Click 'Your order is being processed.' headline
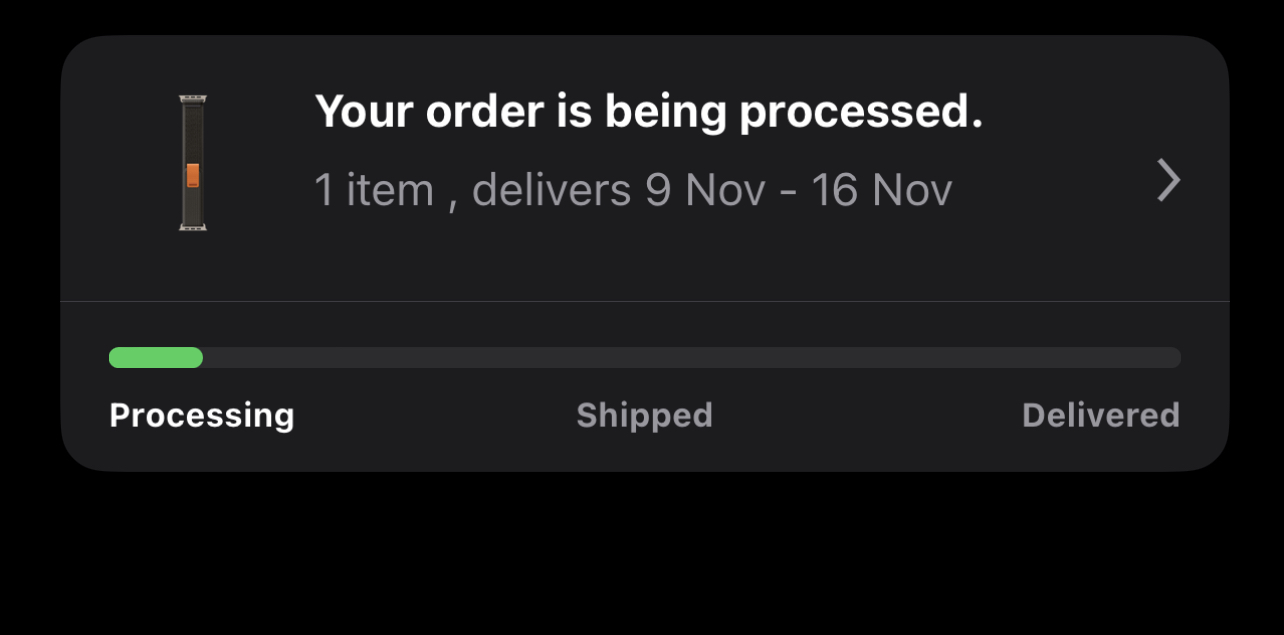The width and height of the screenshot is (1284, 635). (648, 112)
